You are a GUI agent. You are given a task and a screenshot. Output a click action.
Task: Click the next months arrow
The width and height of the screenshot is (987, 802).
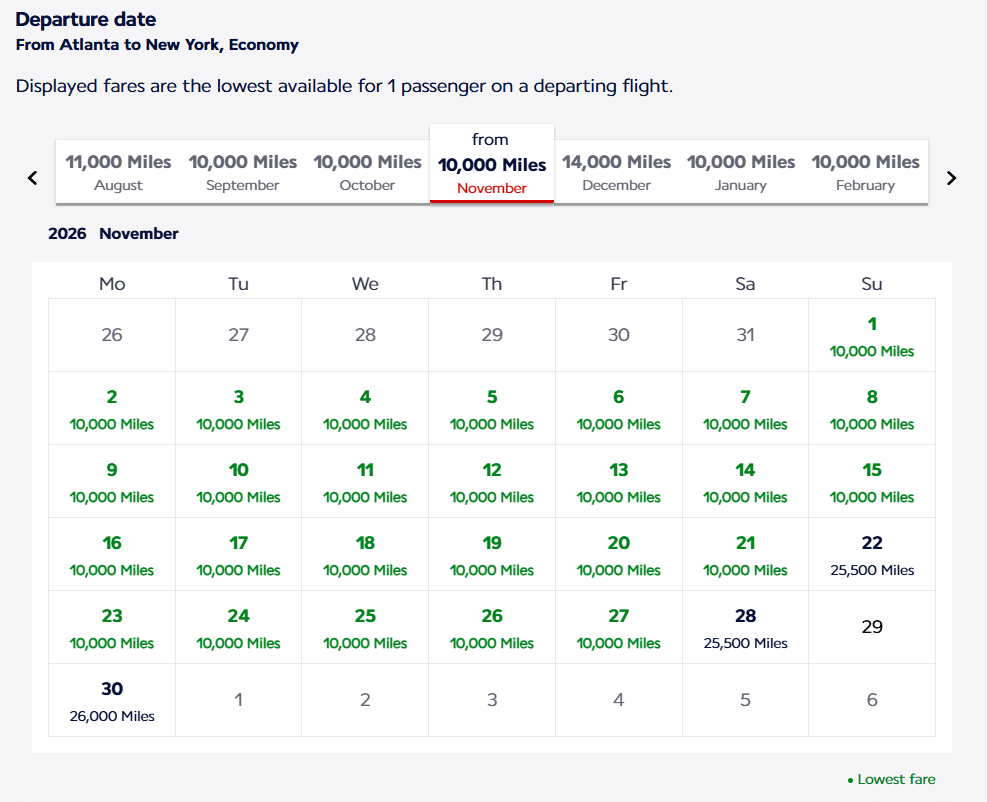951,178
